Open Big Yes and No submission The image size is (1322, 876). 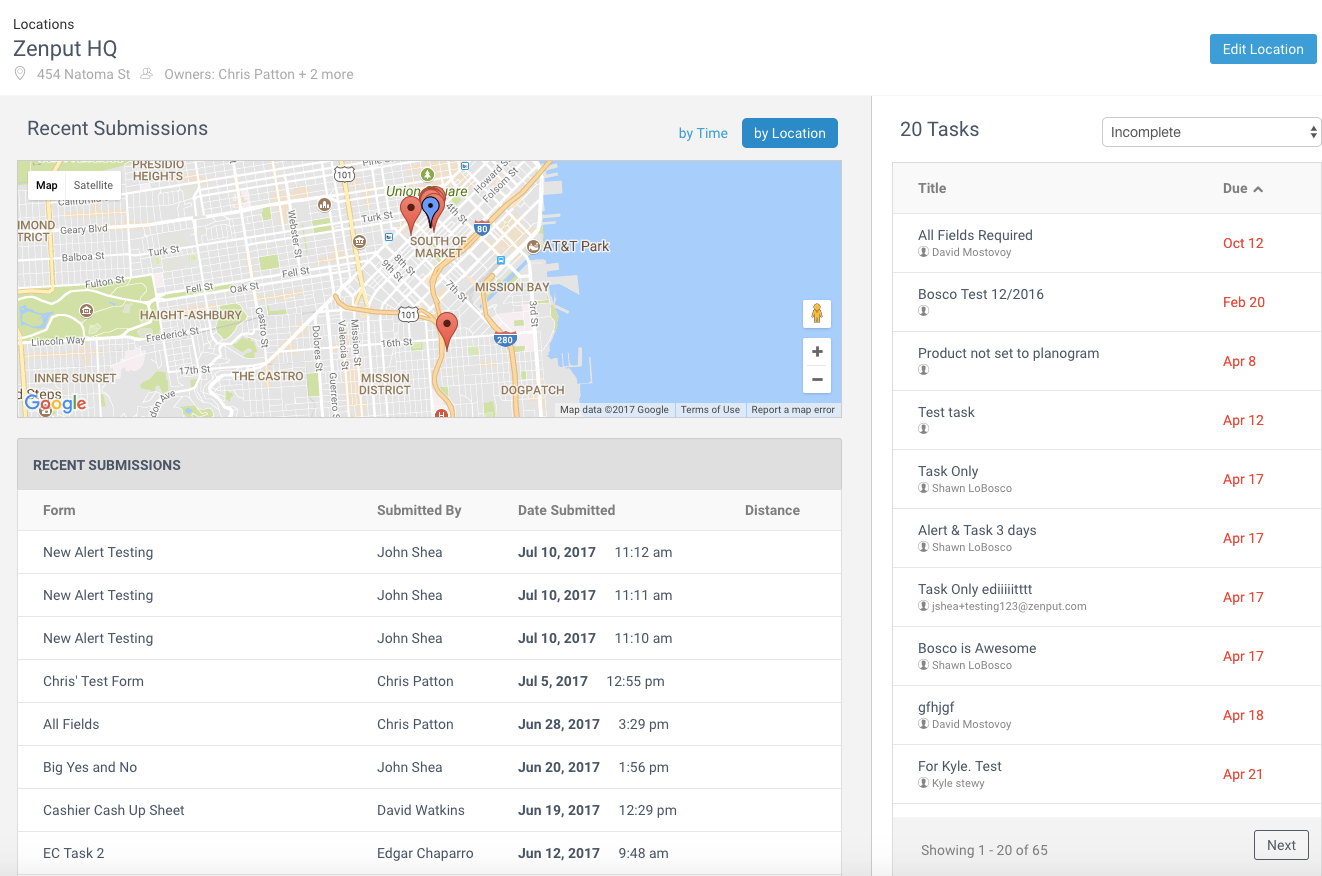[429, 767]
